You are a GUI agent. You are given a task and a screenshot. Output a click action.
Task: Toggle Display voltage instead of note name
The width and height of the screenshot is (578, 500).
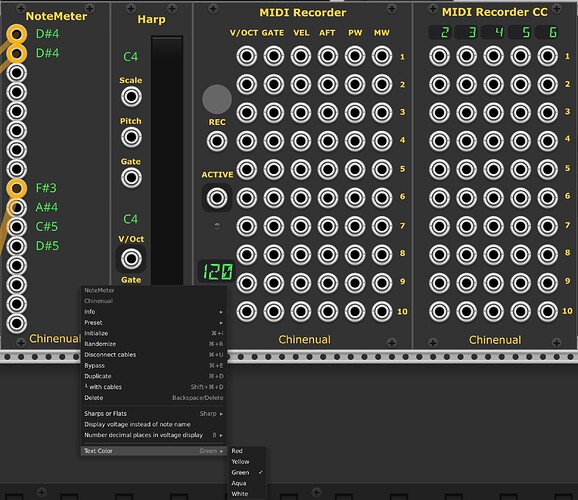154,424
